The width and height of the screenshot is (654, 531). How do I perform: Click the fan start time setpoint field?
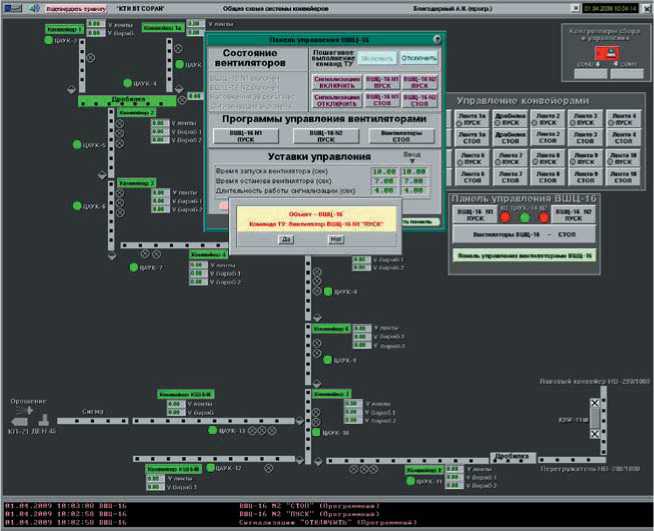[383, 170]
